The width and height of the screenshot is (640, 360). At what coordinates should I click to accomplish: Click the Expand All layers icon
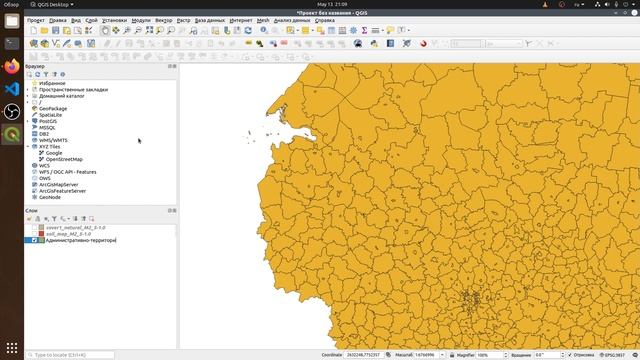[x=76, y=219]
